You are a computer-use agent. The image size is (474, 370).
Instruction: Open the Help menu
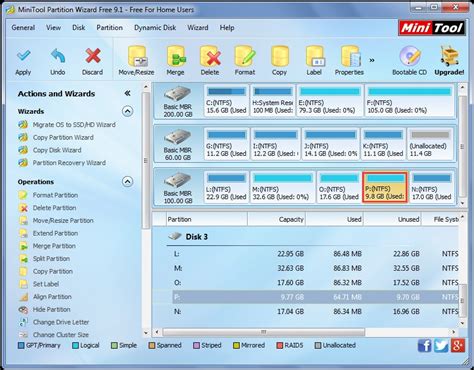click(227, 28)
